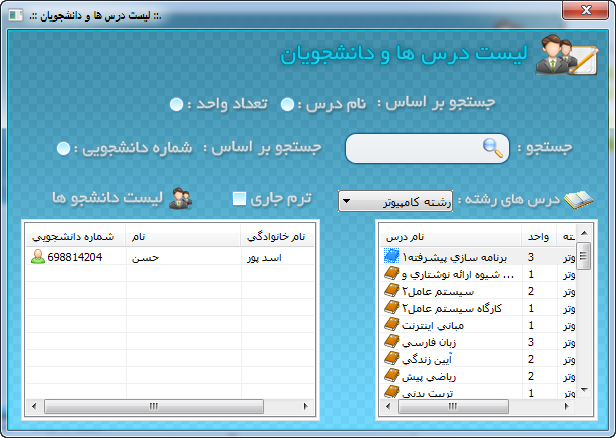Sort courses by واحد column header
Screen dimensions: 616x438
tap(539, 237)
